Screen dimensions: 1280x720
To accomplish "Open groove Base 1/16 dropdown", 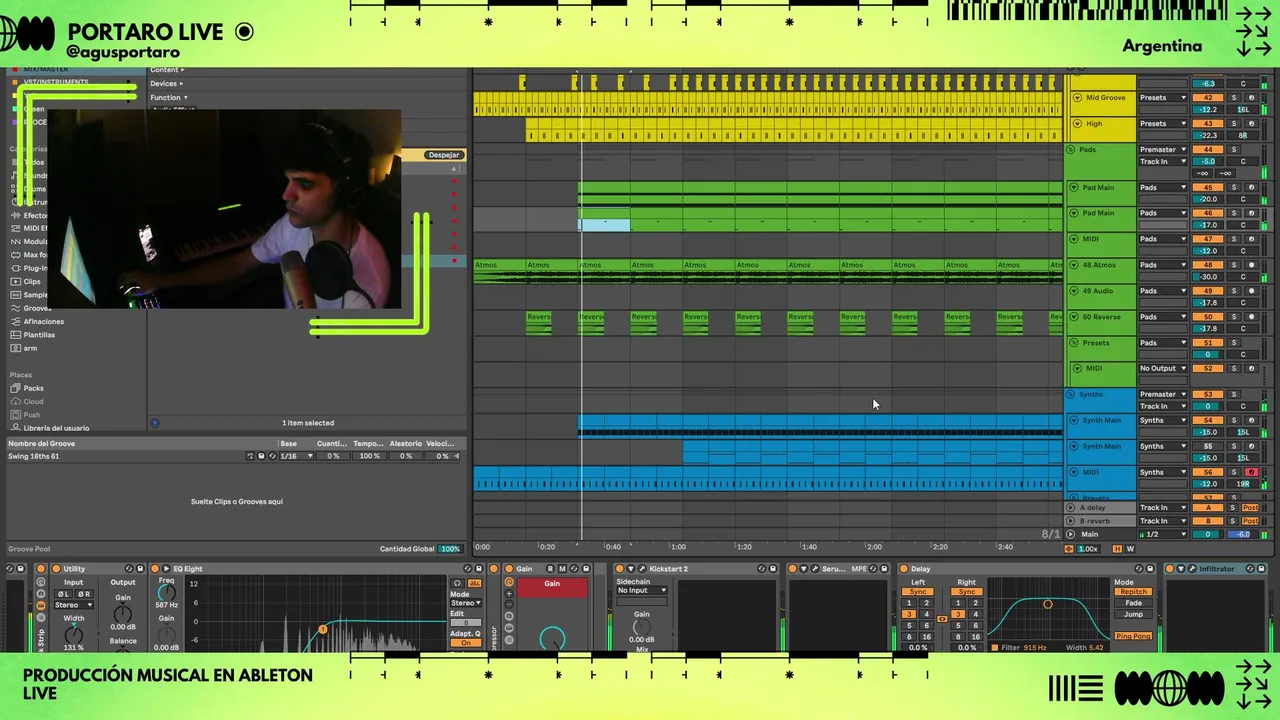I will click(x=298, y=456).
